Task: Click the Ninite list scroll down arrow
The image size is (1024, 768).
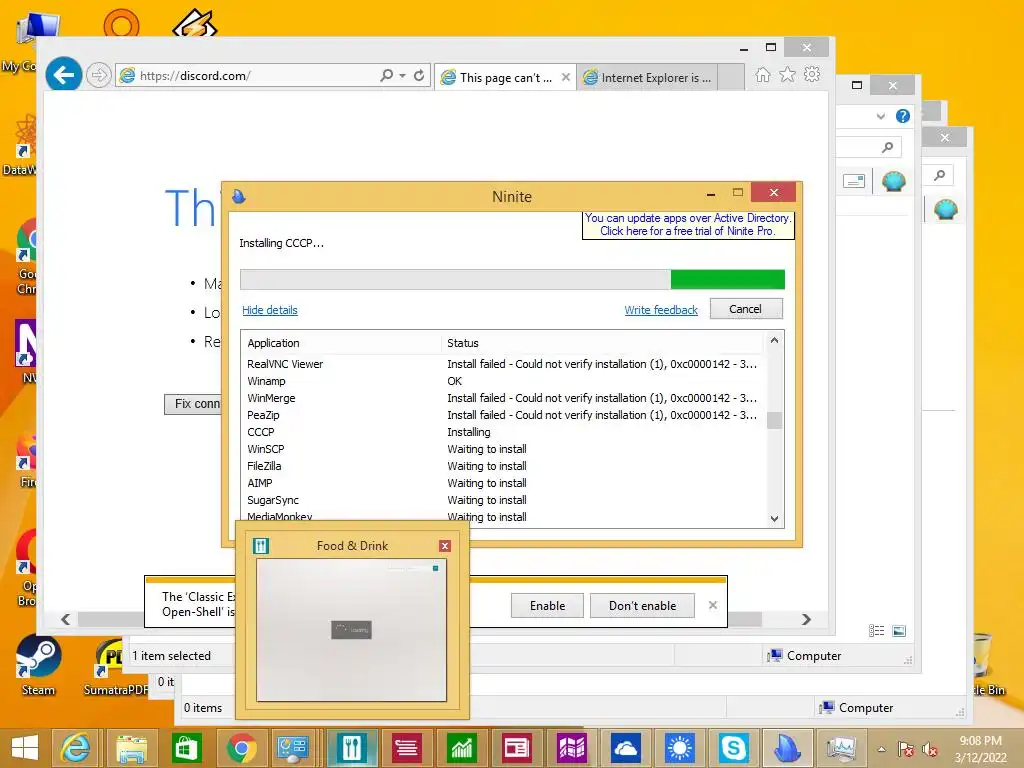Action: (x=775, y=519)
